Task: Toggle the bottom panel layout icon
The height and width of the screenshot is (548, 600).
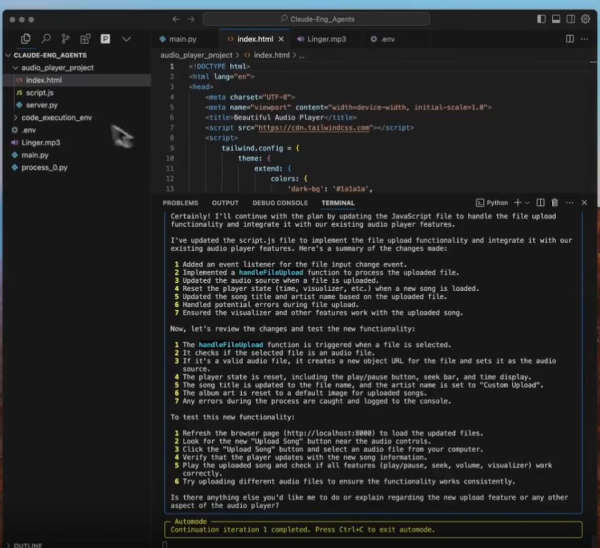Action: click(x=556, y=19)
